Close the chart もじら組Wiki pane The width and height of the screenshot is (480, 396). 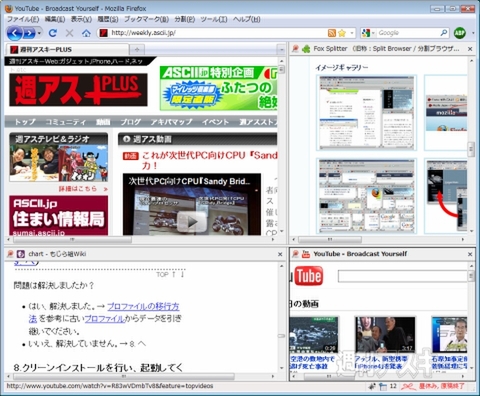coord(280,254)
